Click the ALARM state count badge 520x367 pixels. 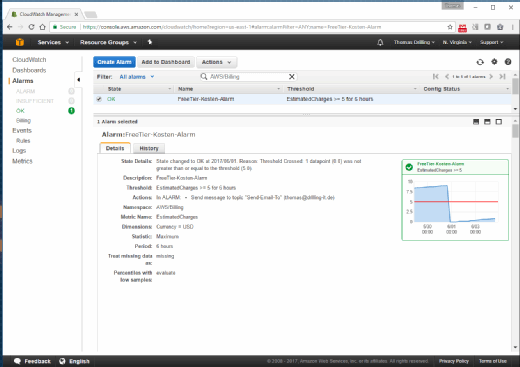point(71,91)
